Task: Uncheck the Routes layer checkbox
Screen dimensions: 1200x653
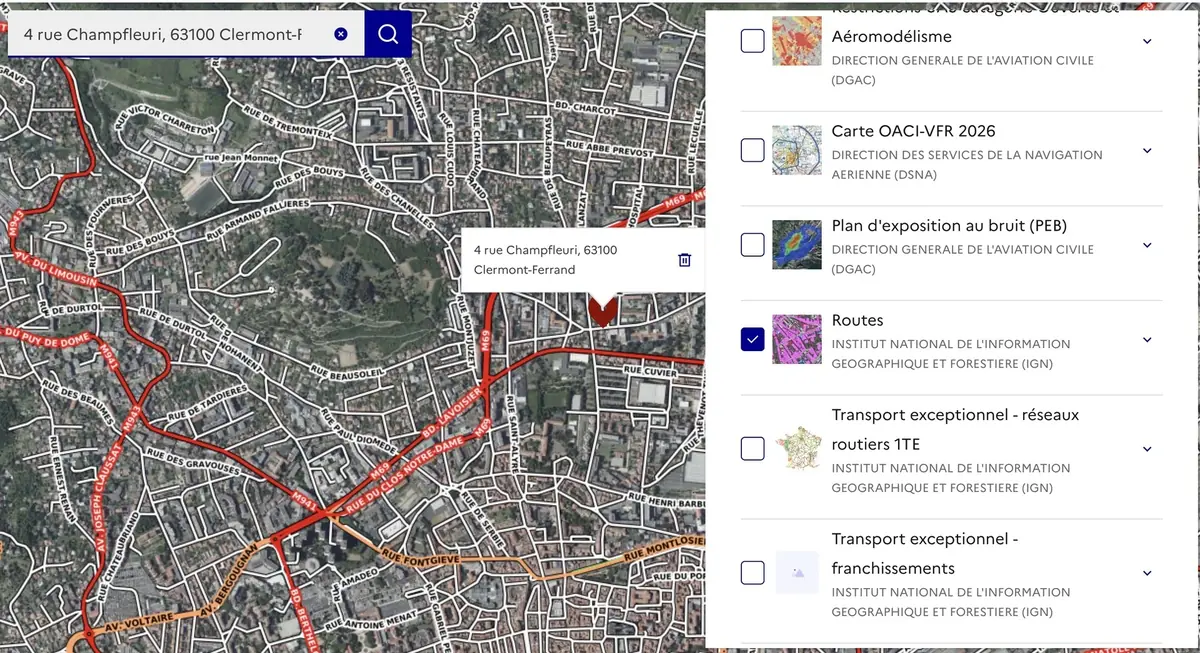Action: 753,340
